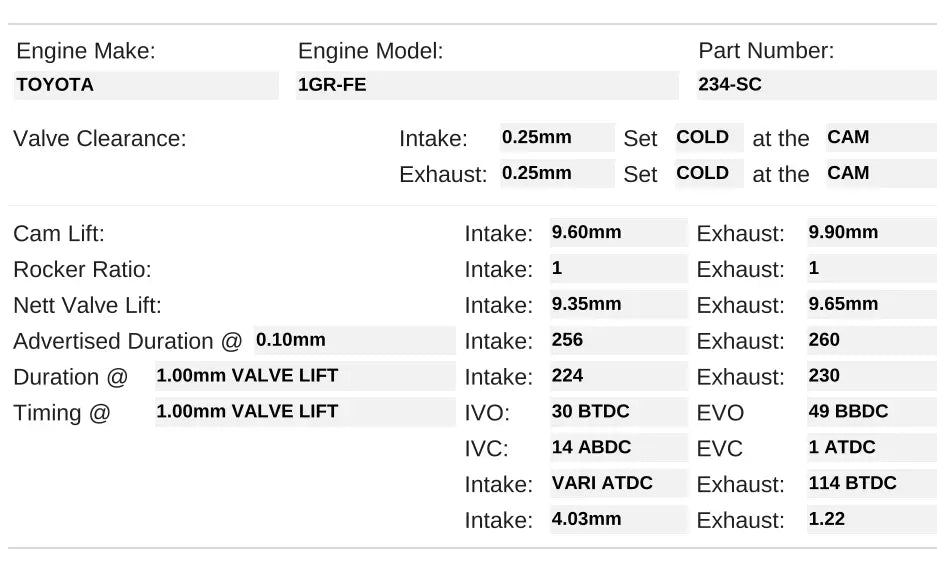Click the Intake field showing VARI ATDC
Viewport: 937px width, 587px height.
618,484
